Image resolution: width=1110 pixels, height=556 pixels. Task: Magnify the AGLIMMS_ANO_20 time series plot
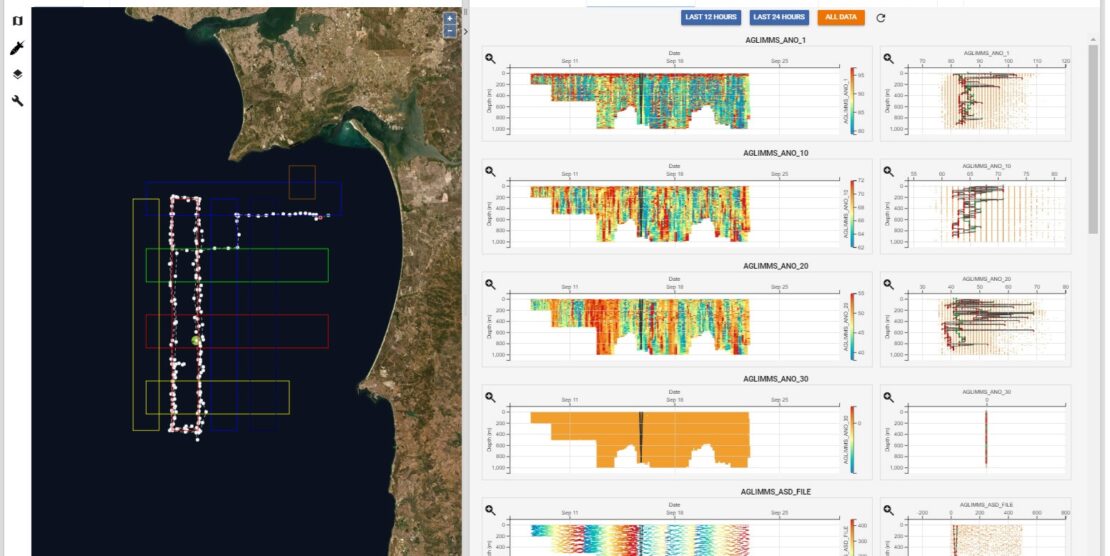(491, 284)
